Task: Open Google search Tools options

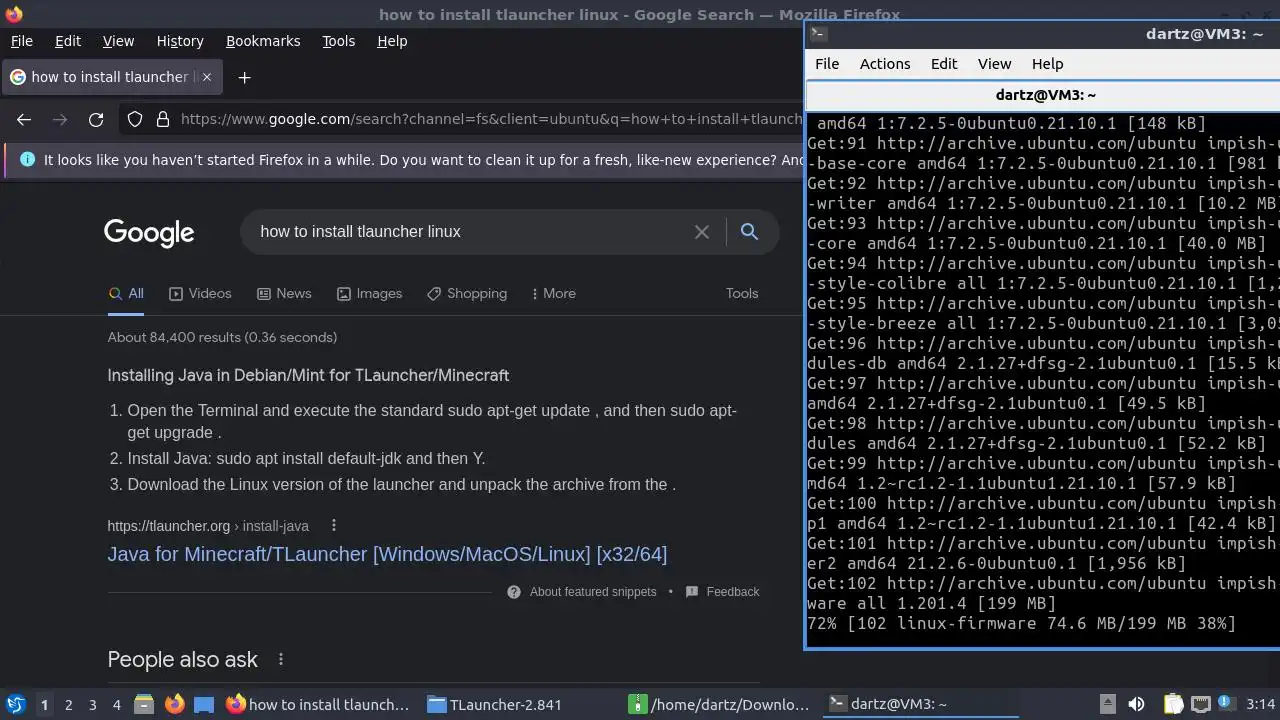Action: 742,294
